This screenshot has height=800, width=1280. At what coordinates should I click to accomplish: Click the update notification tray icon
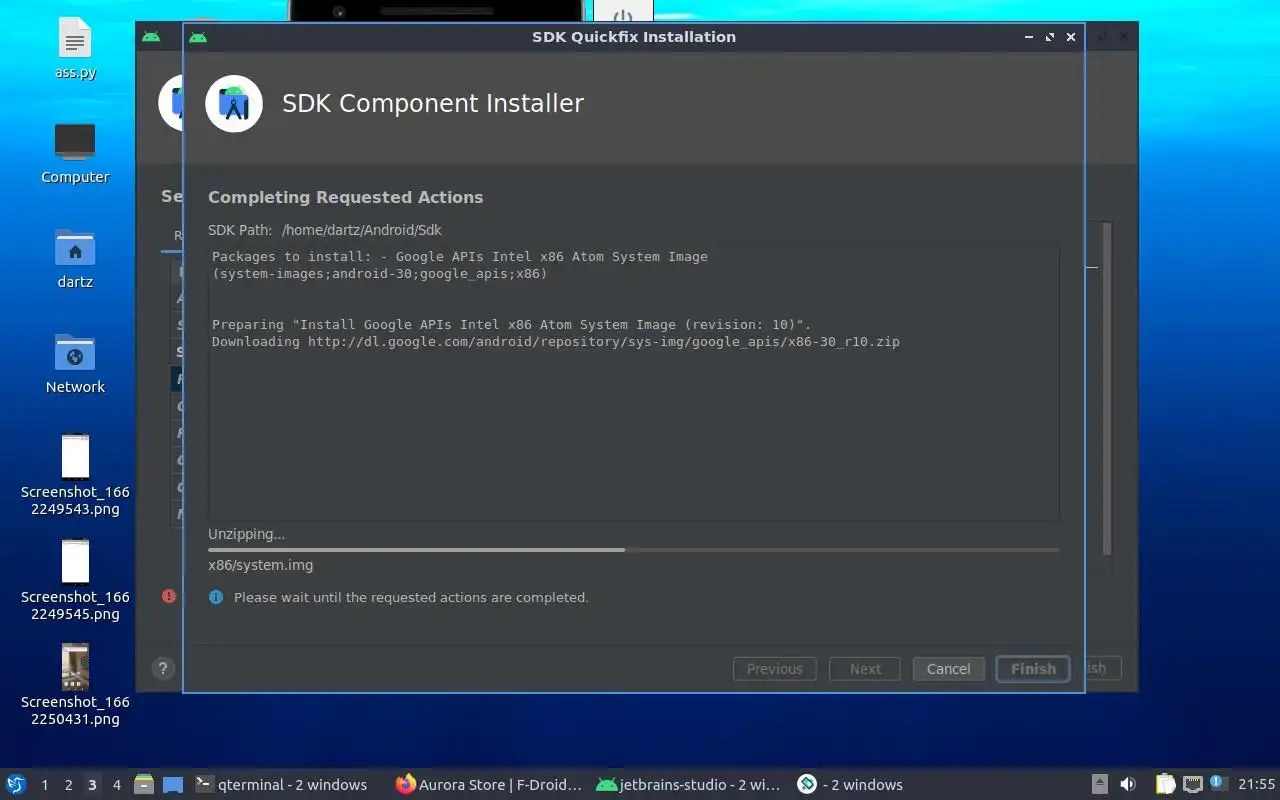[1218, 783]
